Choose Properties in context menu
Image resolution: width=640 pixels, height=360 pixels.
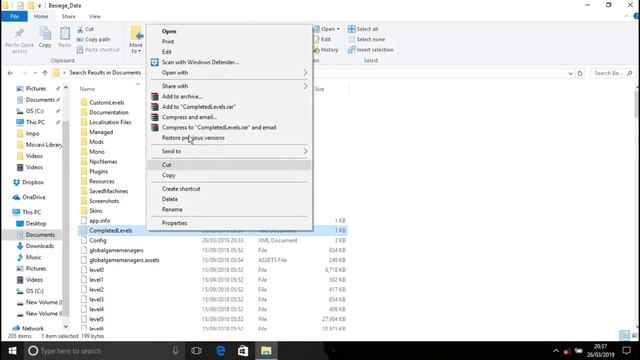pyautogui.click(x=230, y=223)
